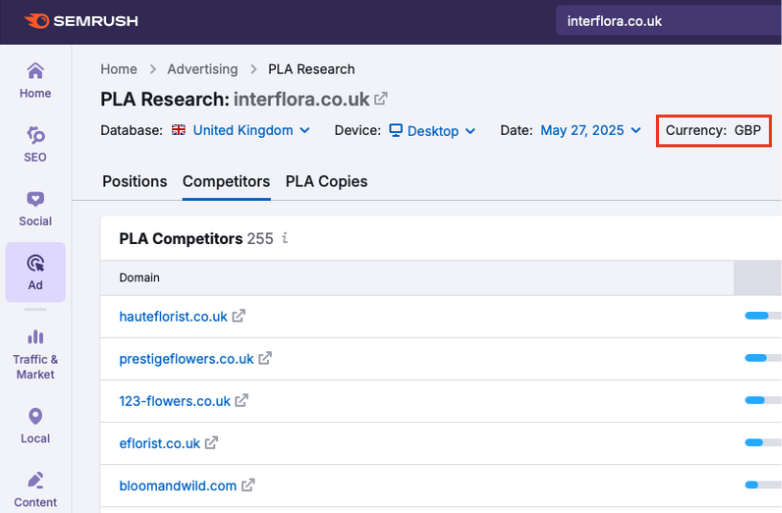The height and width of the screenshot is (513, 782).
Task: Open the bloomandwild.com competitor link
Action: (178, 485)
